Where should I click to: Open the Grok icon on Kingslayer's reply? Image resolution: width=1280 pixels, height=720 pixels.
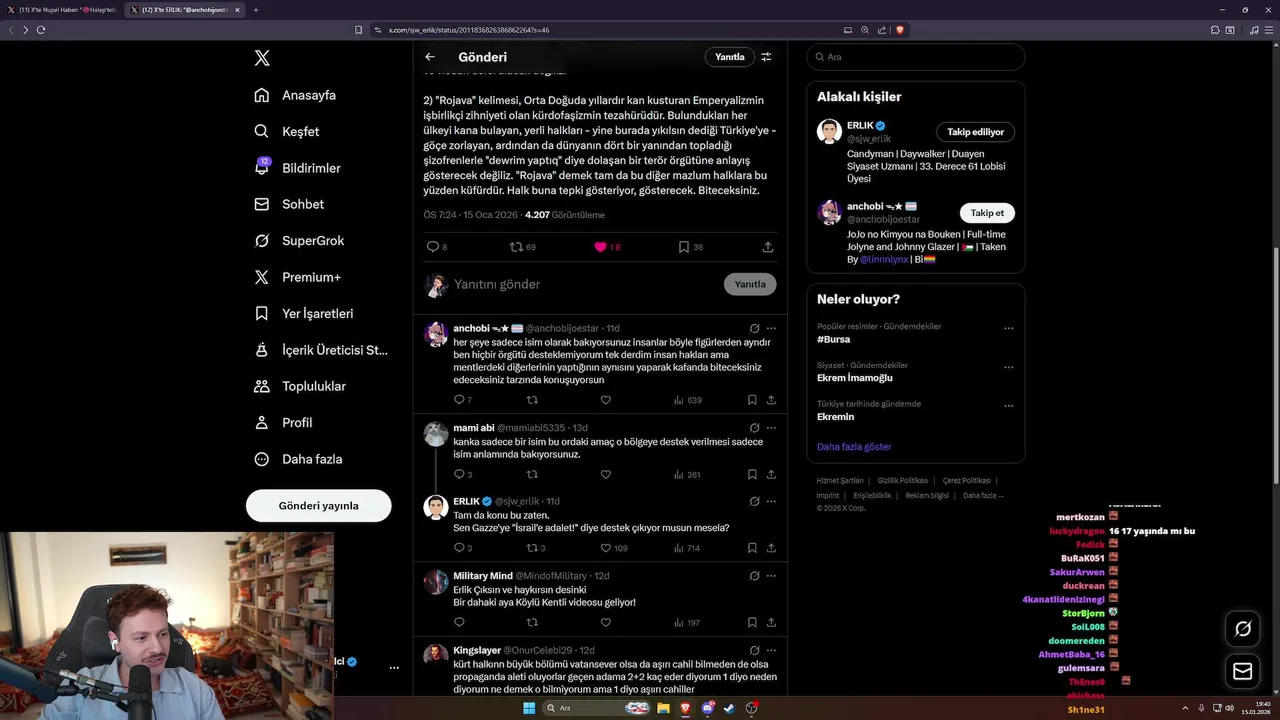coord(754,651)
